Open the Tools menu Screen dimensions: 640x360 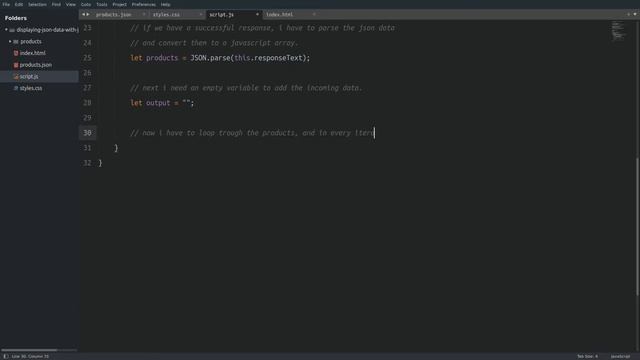pyautogui.click(x=102, y=4)
